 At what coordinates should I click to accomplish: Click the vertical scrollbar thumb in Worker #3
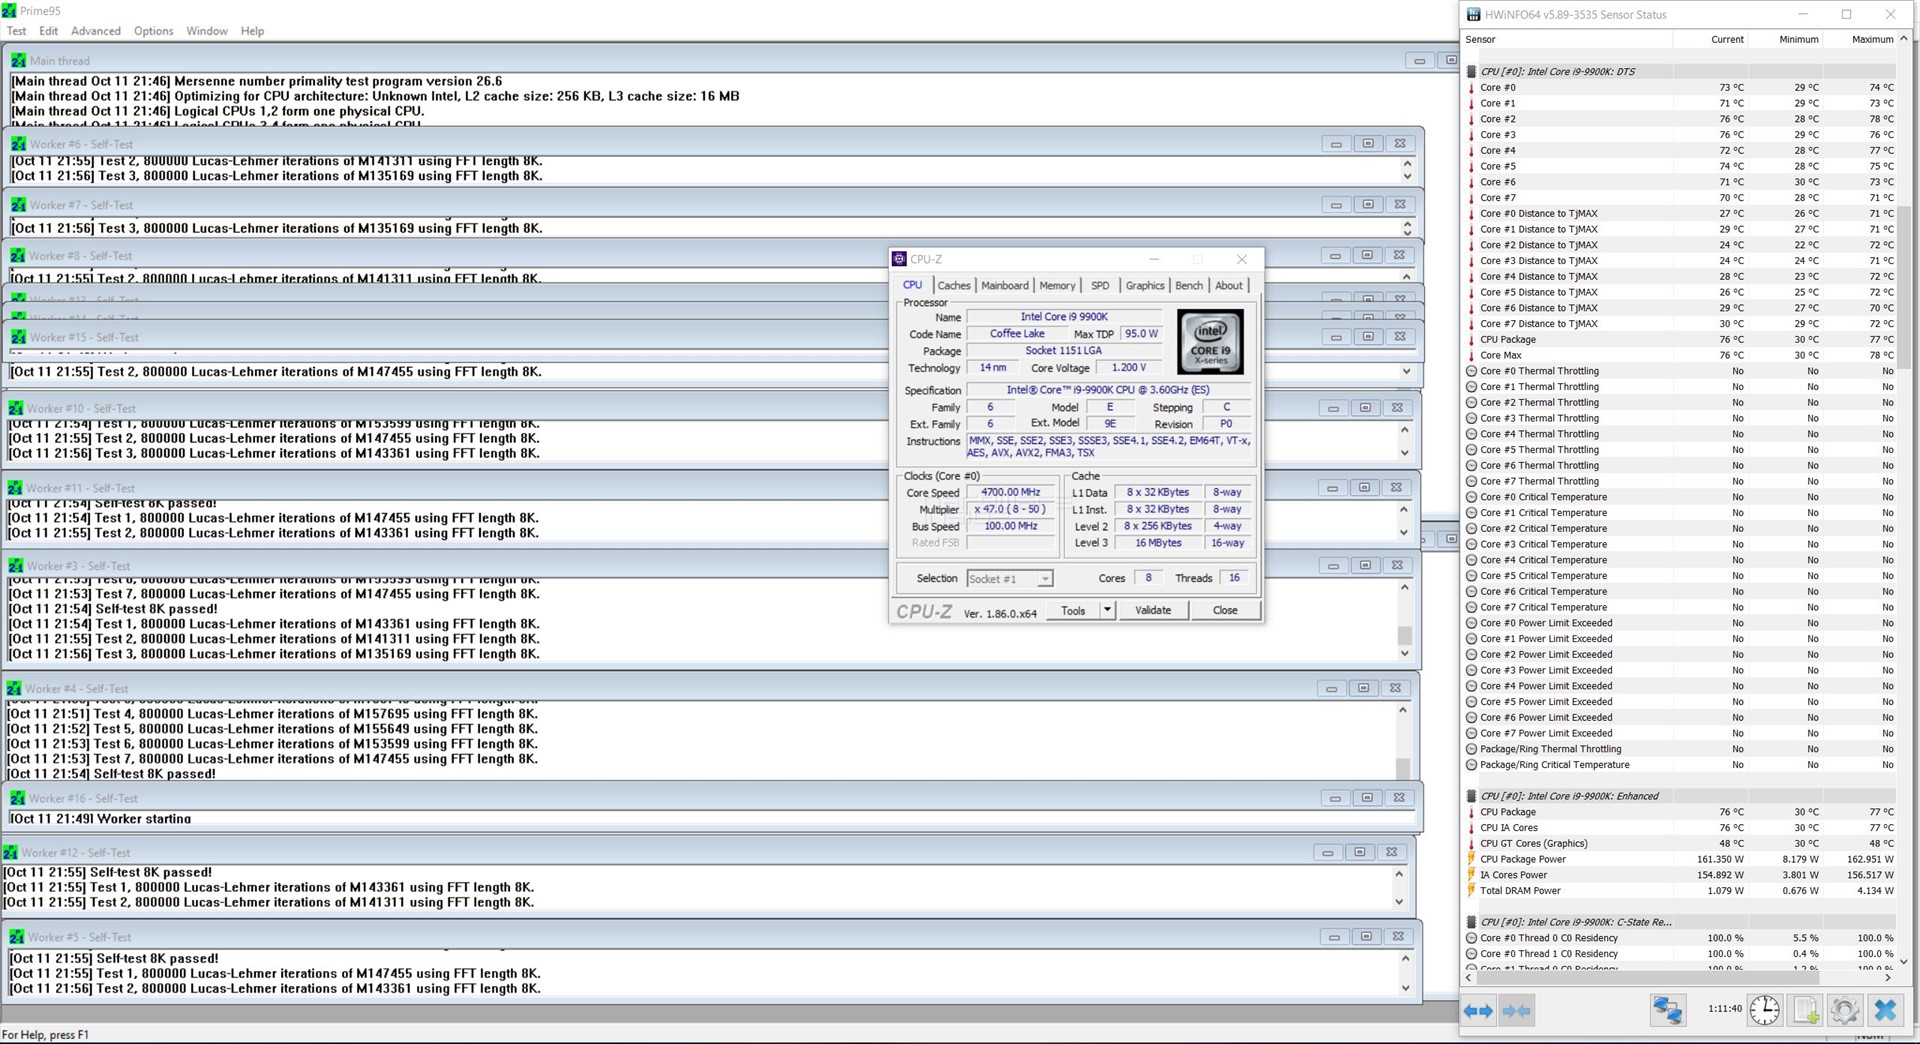1404,635
